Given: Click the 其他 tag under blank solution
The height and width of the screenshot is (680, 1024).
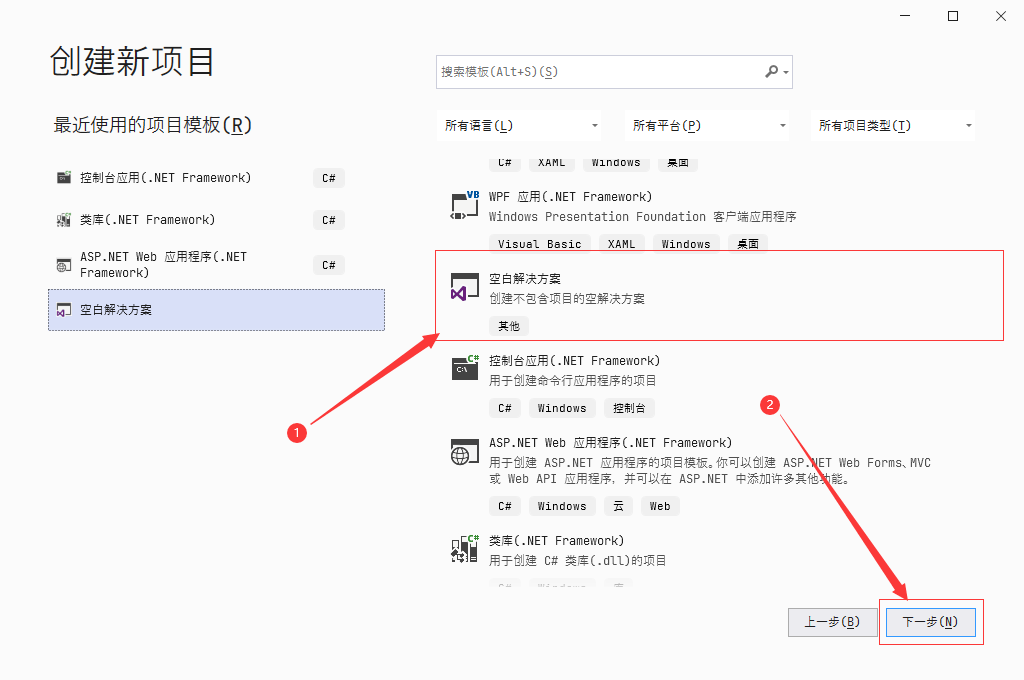Looking at the screenshot, I should 509,326.
